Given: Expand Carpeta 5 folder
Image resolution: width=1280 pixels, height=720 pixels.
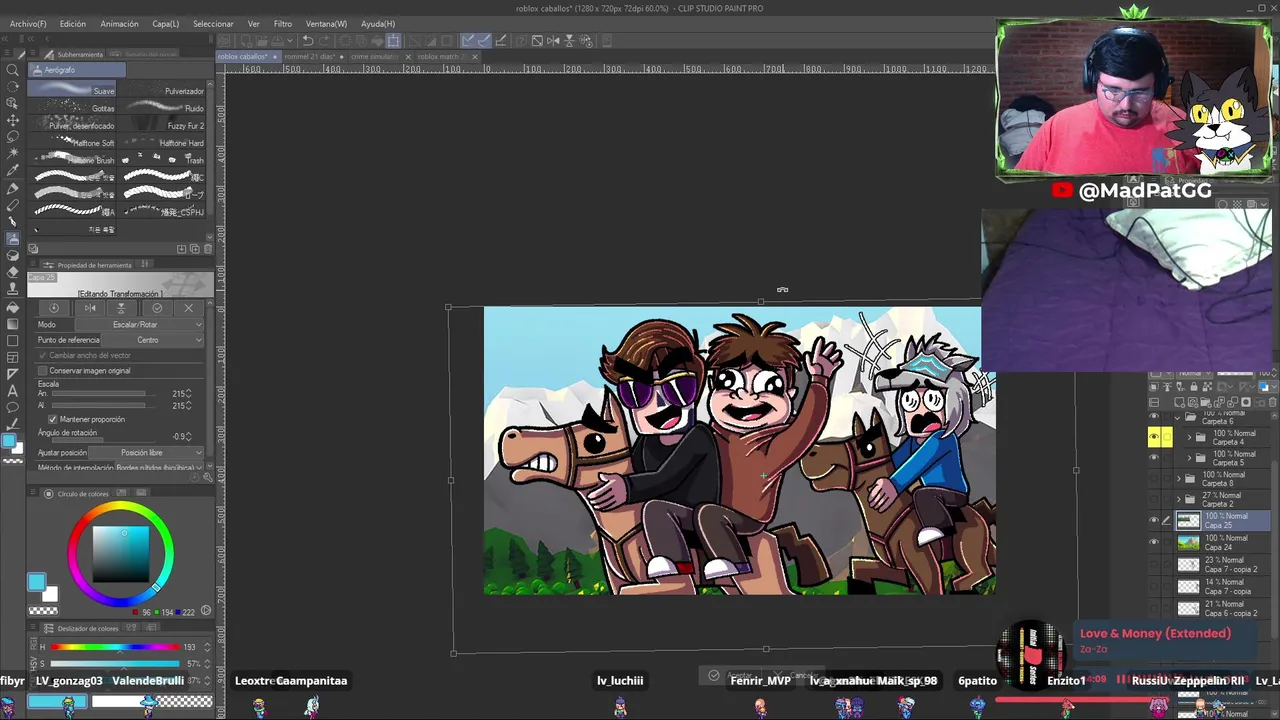Looking at the screenshot, I should click(1189, 458).
